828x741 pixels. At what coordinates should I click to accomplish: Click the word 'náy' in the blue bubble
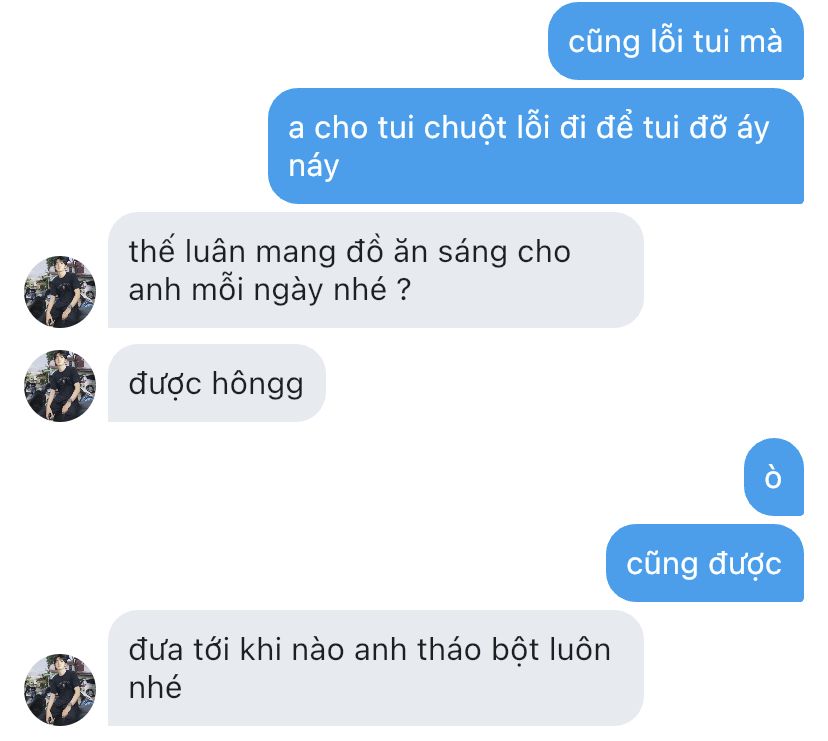pyautogui.click(x=314, y=166)
